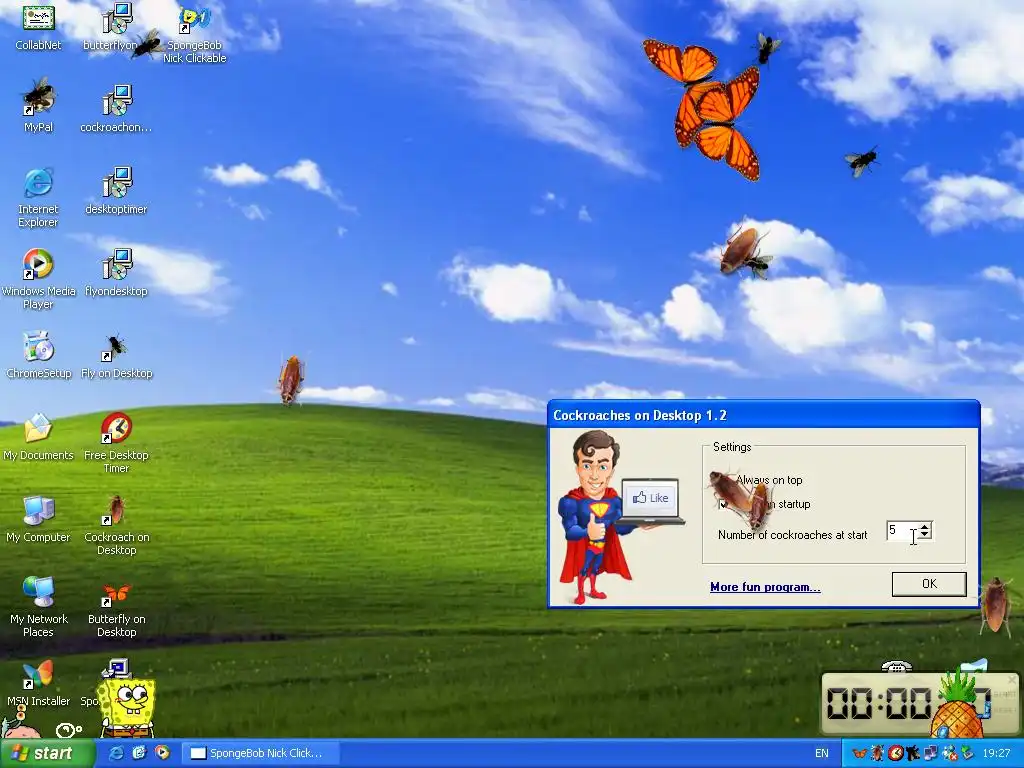Image resolution: width=1024 pixels, height=768 pixels.
Task: Click the network computers tray icon
Action: point(931,753)
